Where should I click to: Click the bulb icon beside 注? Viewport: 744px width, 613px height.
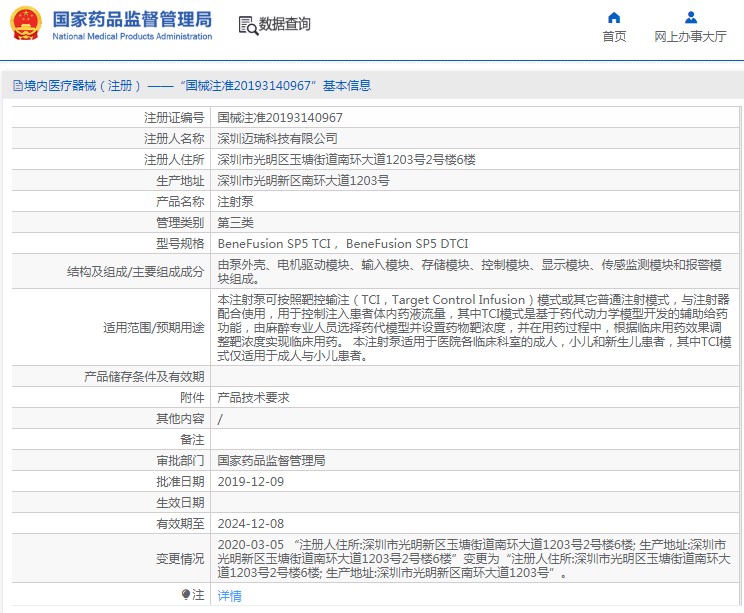pyautogui.click(x=186, y=594)
